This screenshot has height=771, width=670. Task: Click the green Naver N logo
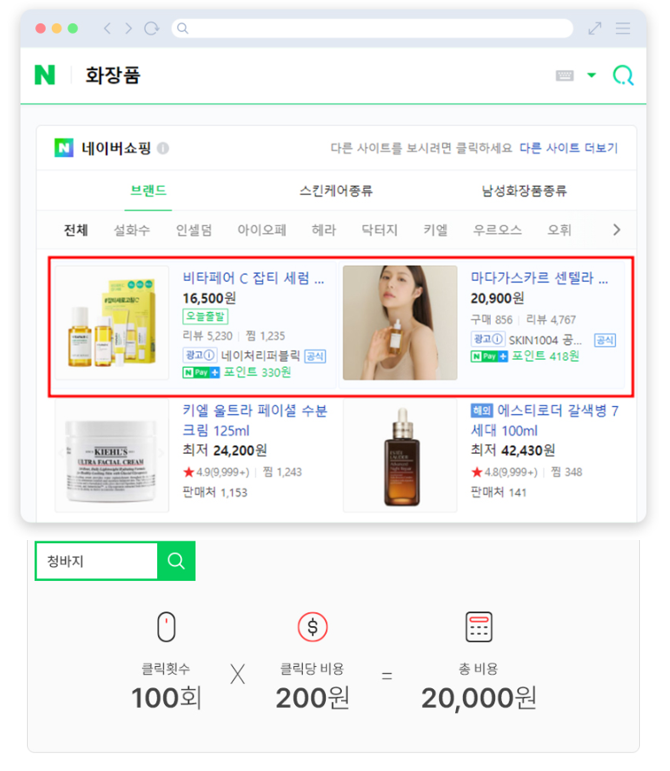45,75
